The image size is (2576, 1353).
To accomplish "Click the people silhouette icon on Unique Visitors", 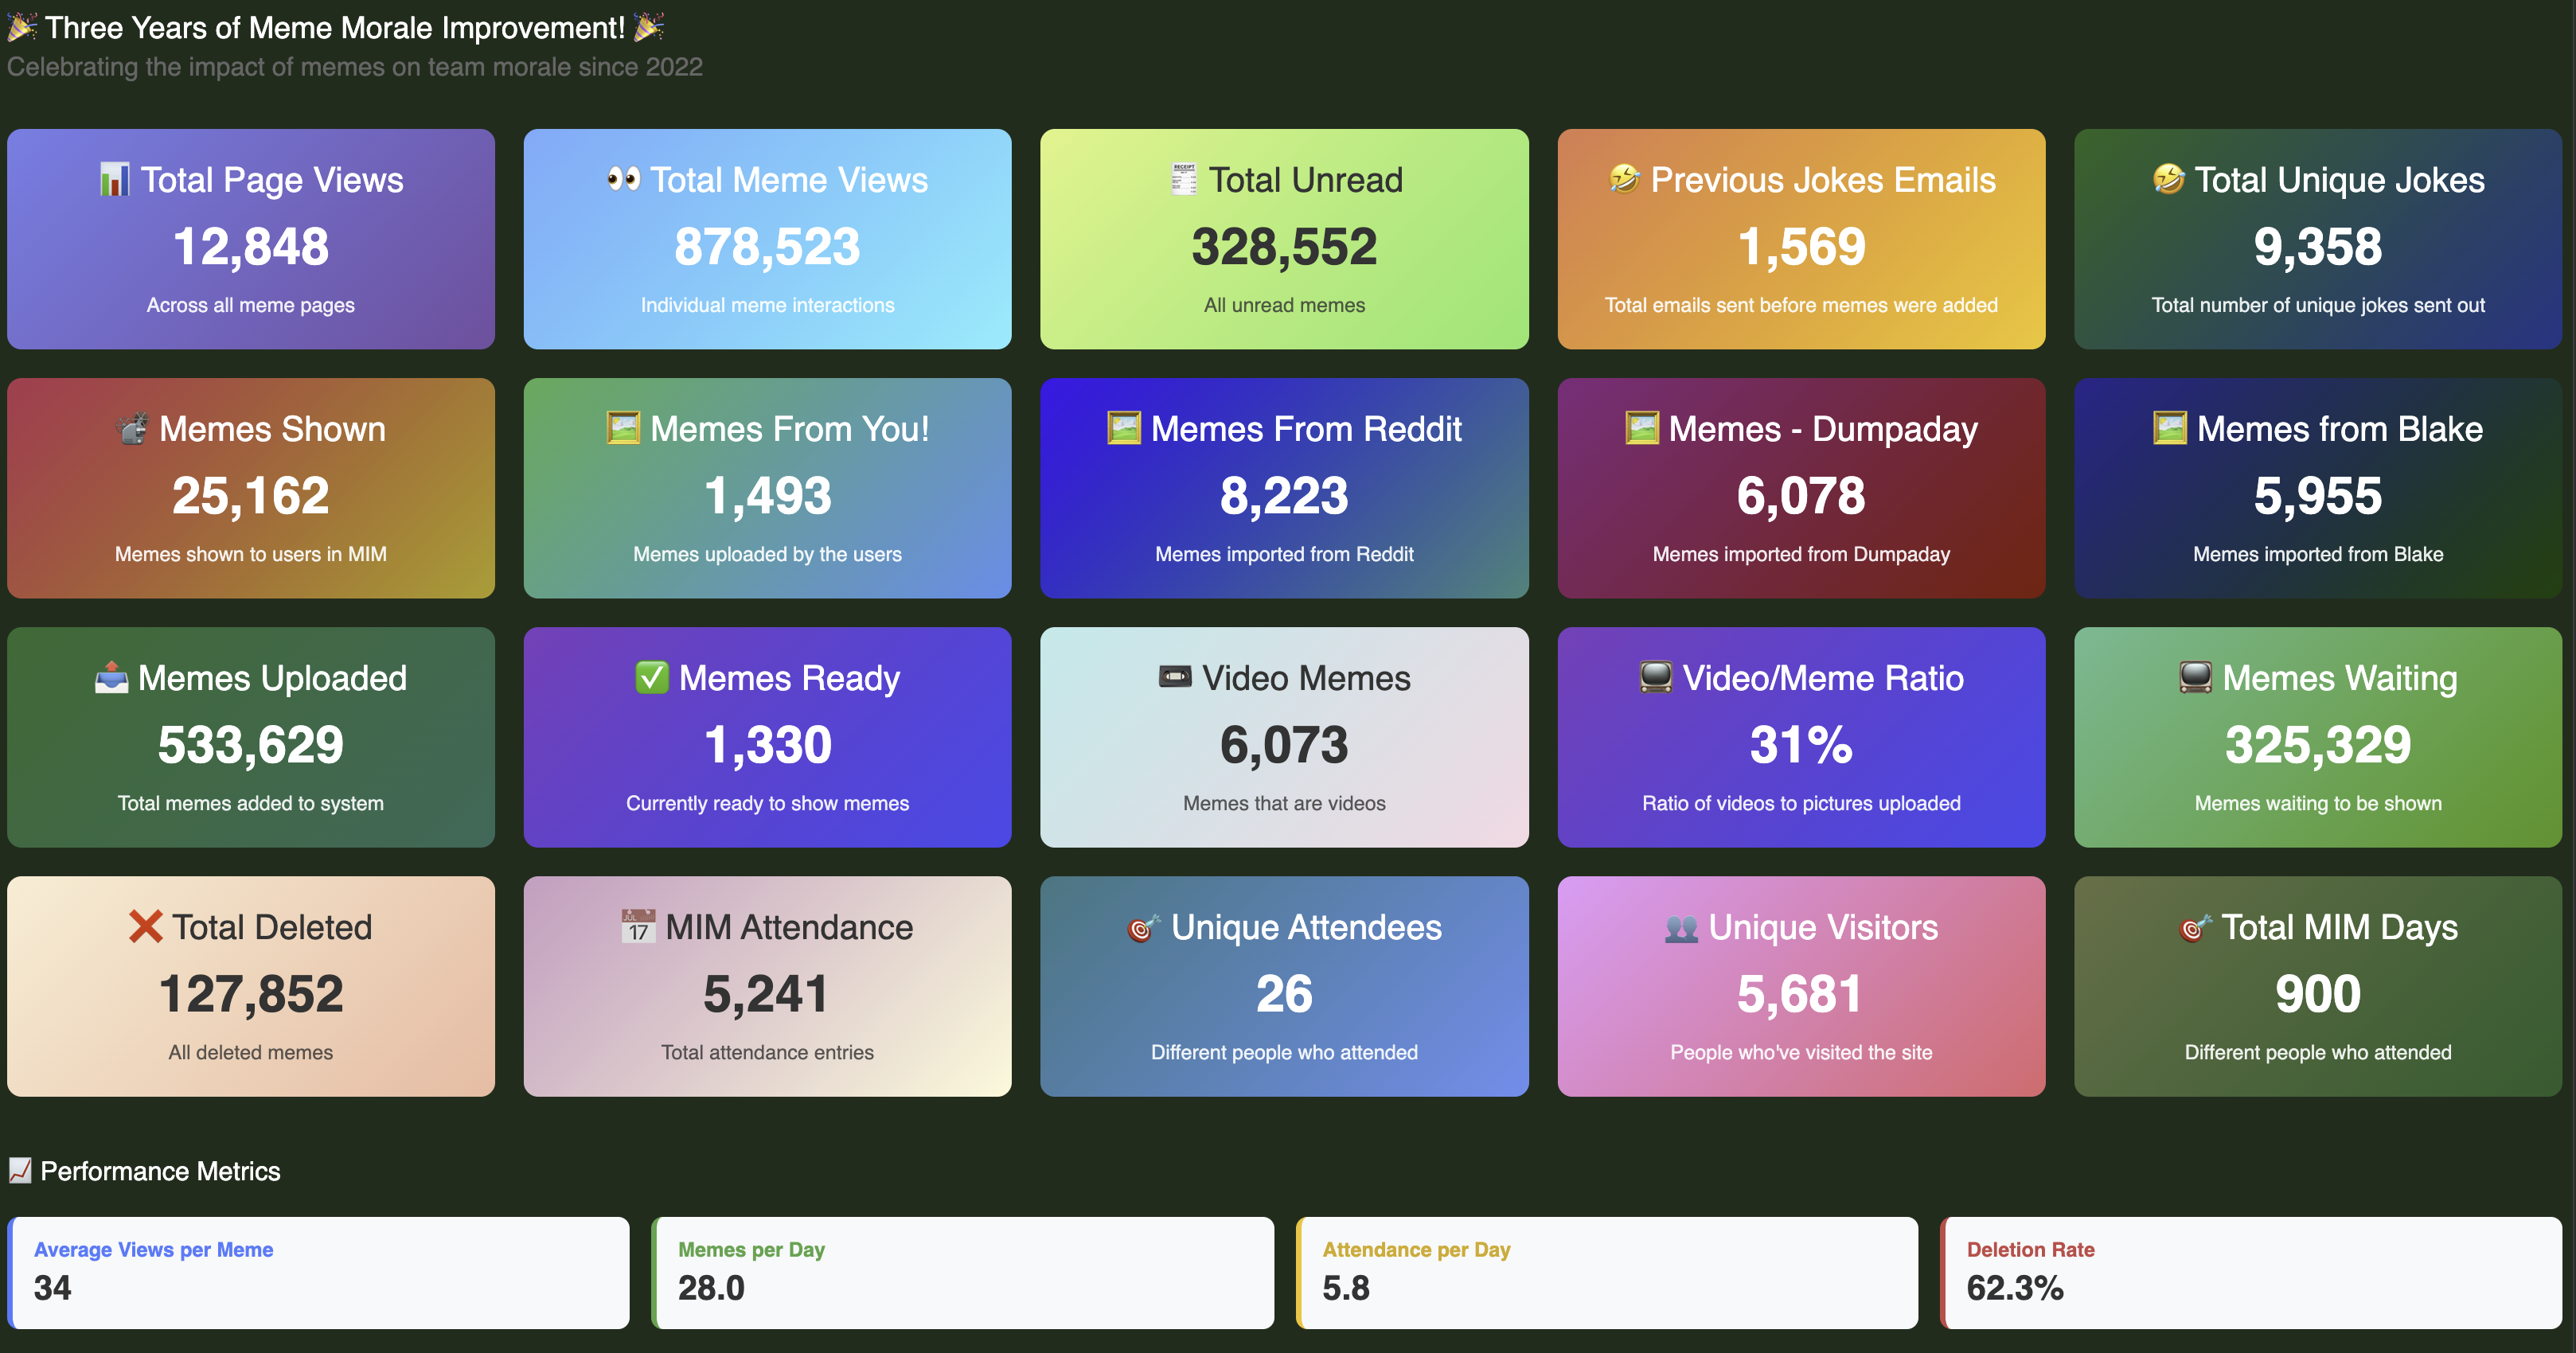I will 1681,928.
